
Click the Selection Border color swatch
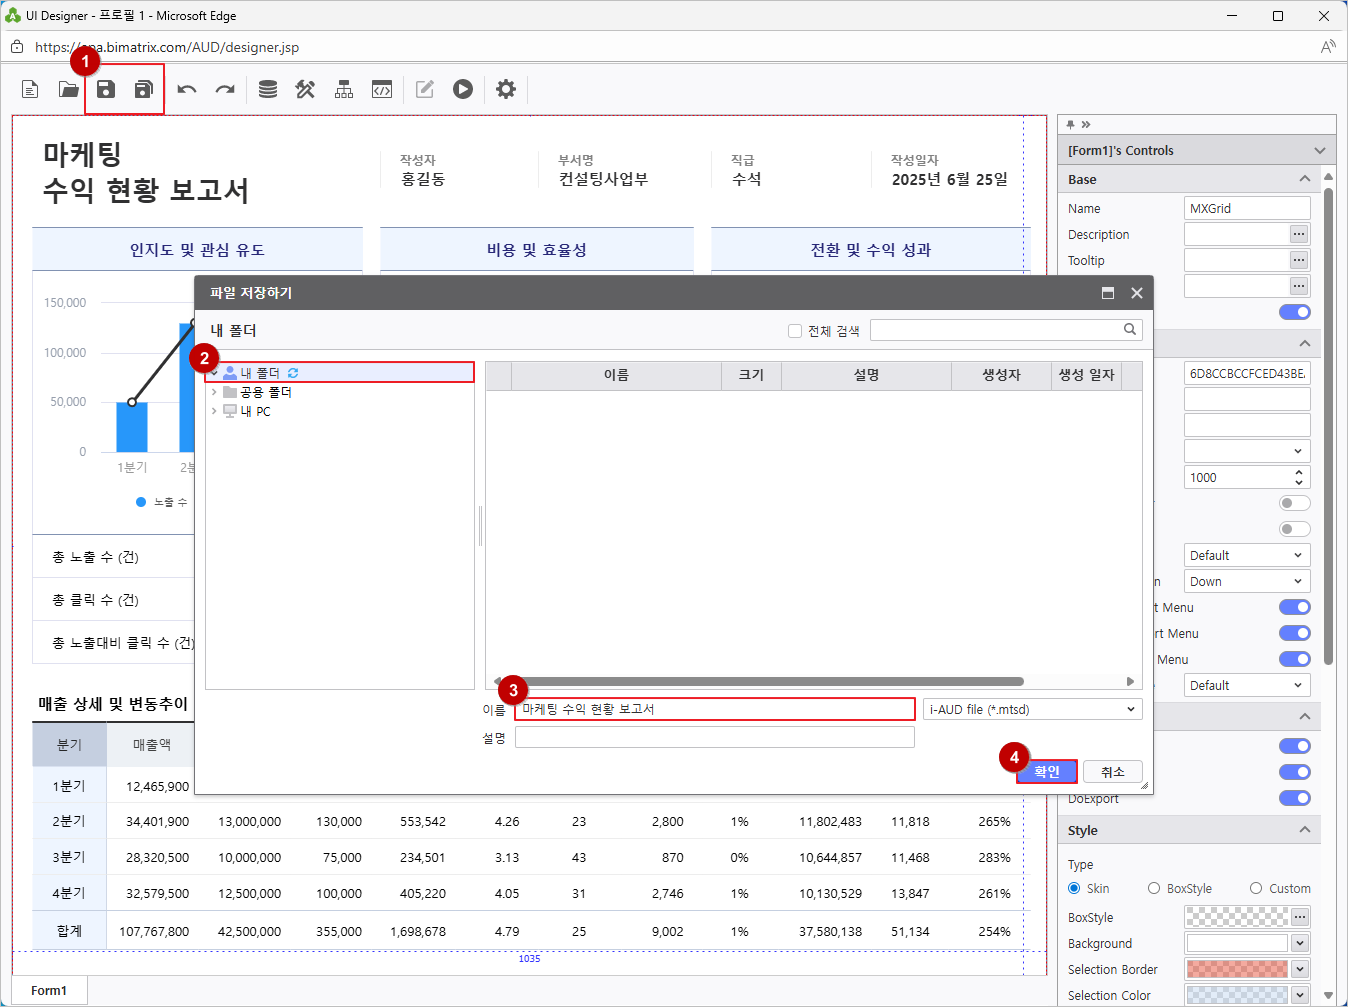(x=1237, y=969)
